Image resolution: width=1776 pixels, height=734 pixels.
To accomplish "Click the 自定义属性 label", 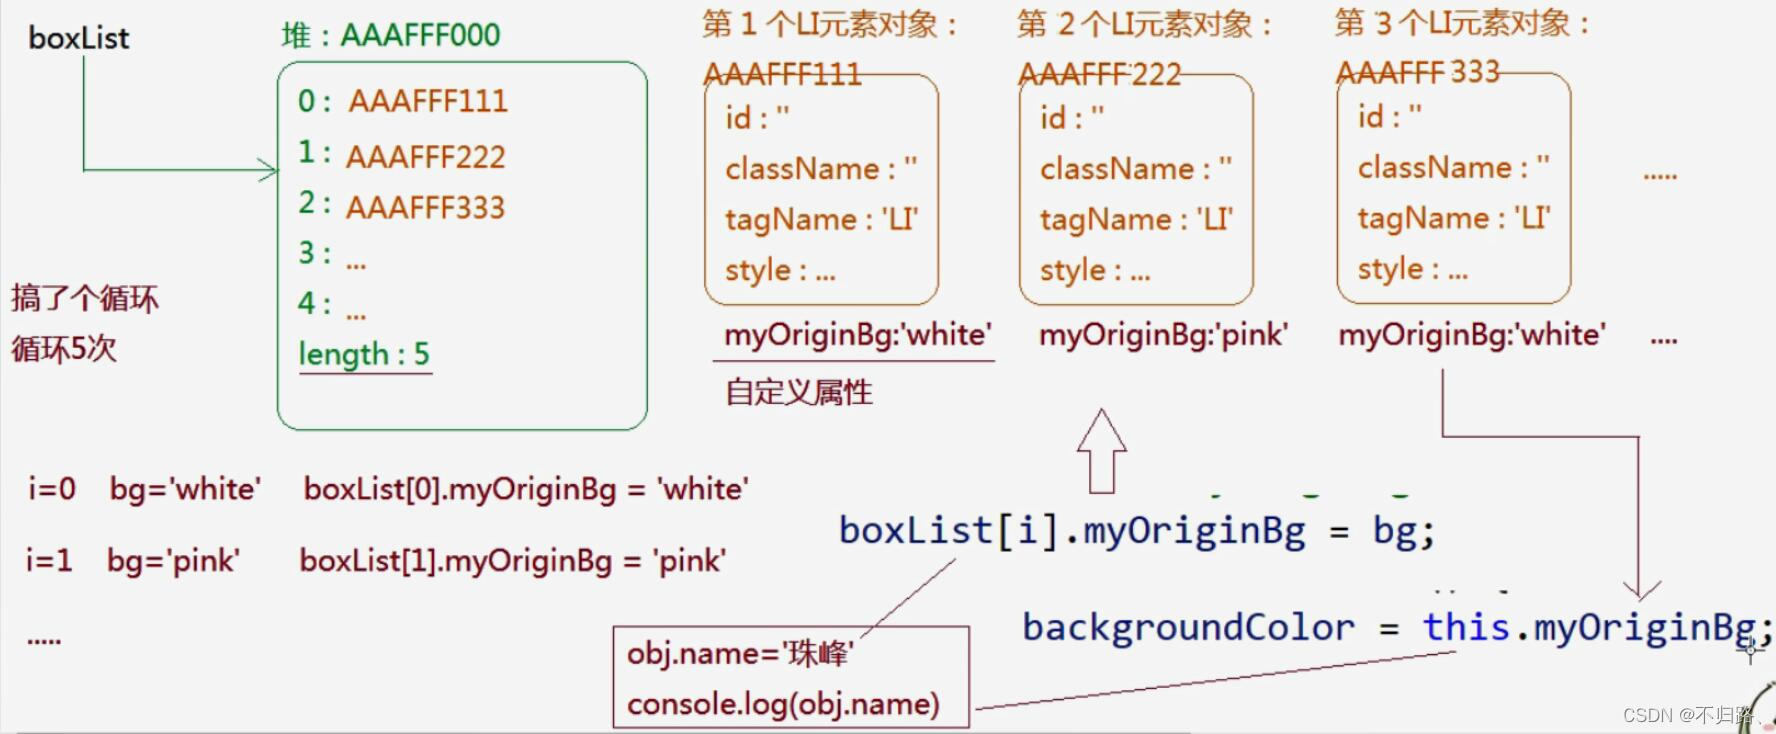I will [x=799, y=392].
